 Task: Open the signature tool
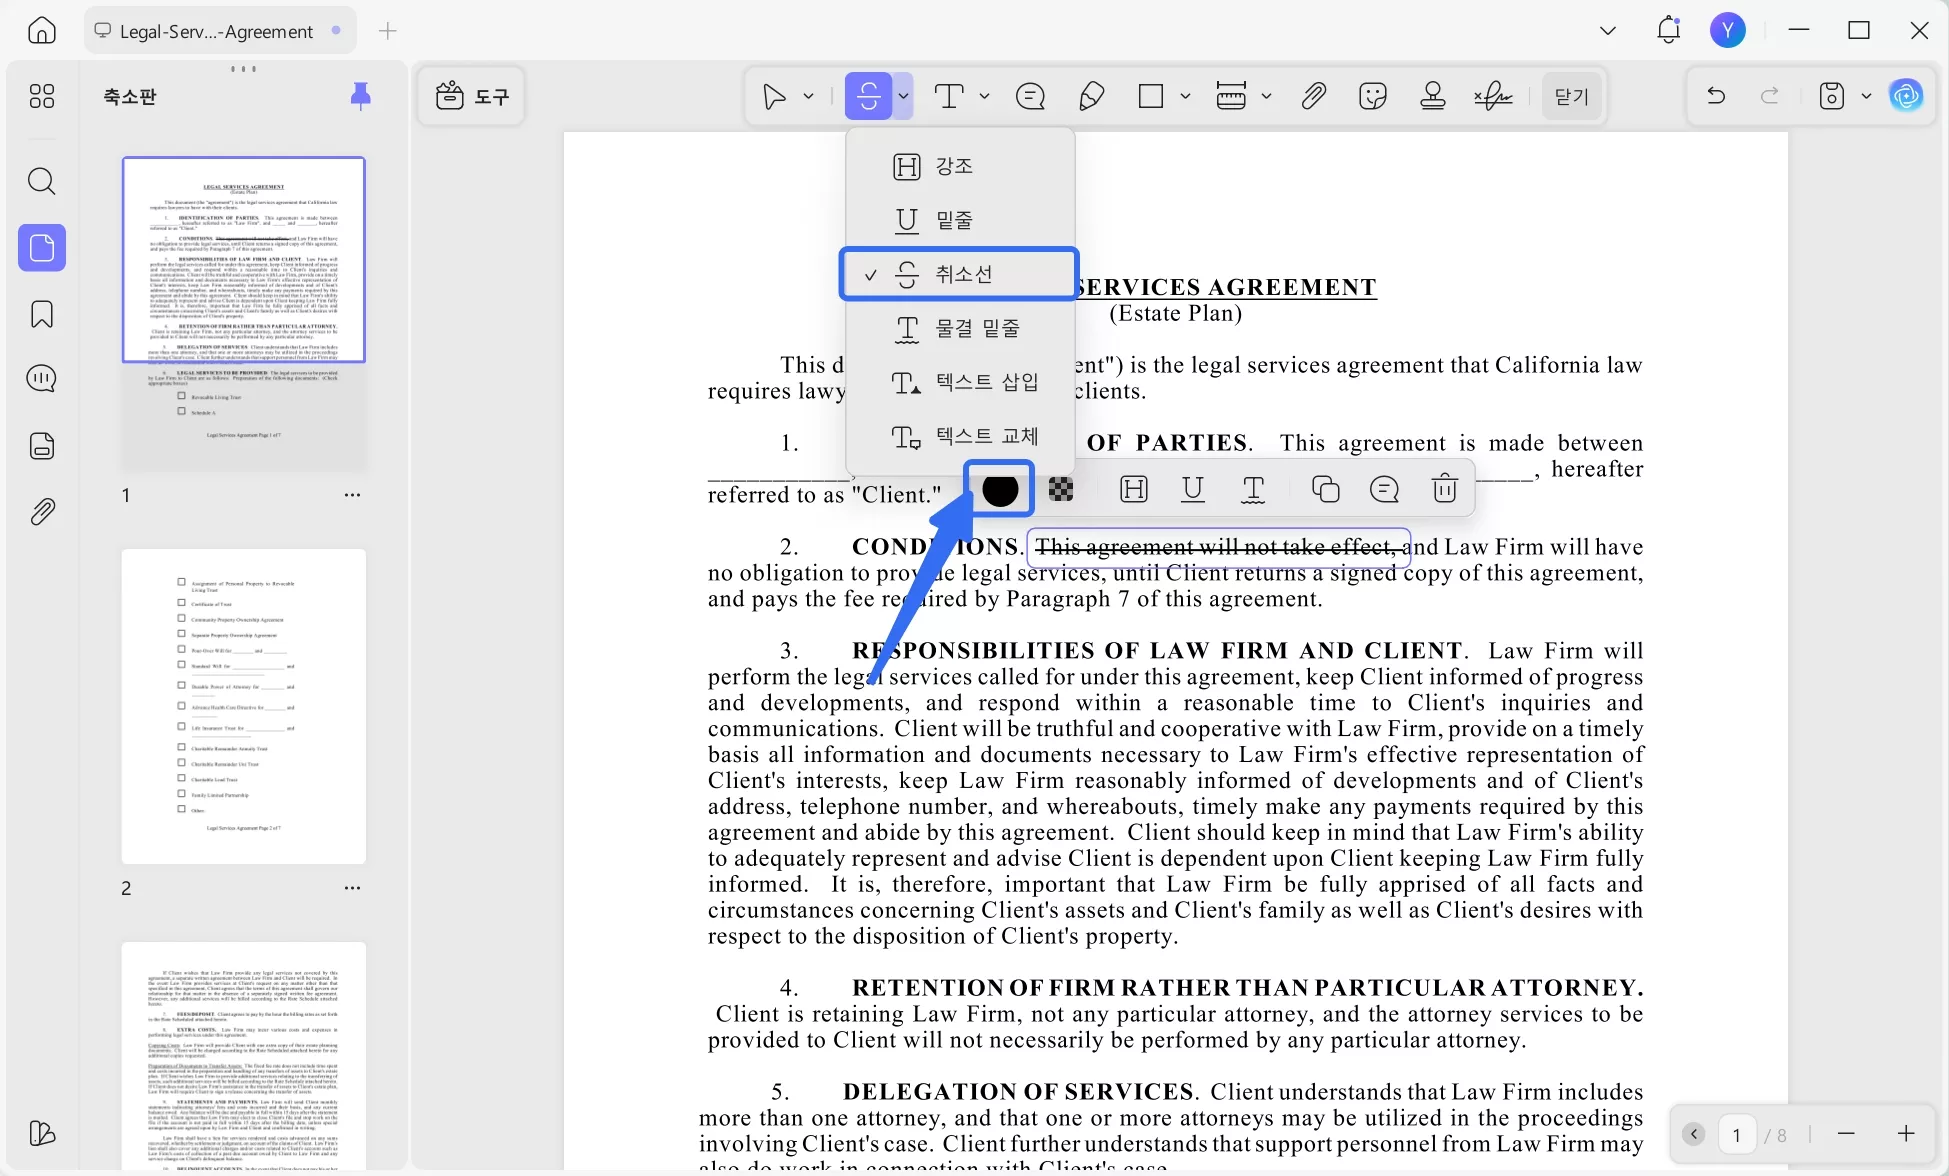[1493, 96]
